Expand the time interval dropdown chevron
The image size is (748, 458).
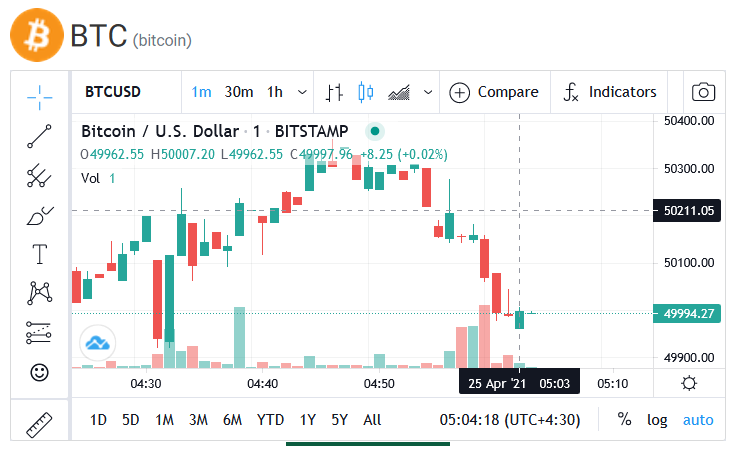(x=302, y=92)
